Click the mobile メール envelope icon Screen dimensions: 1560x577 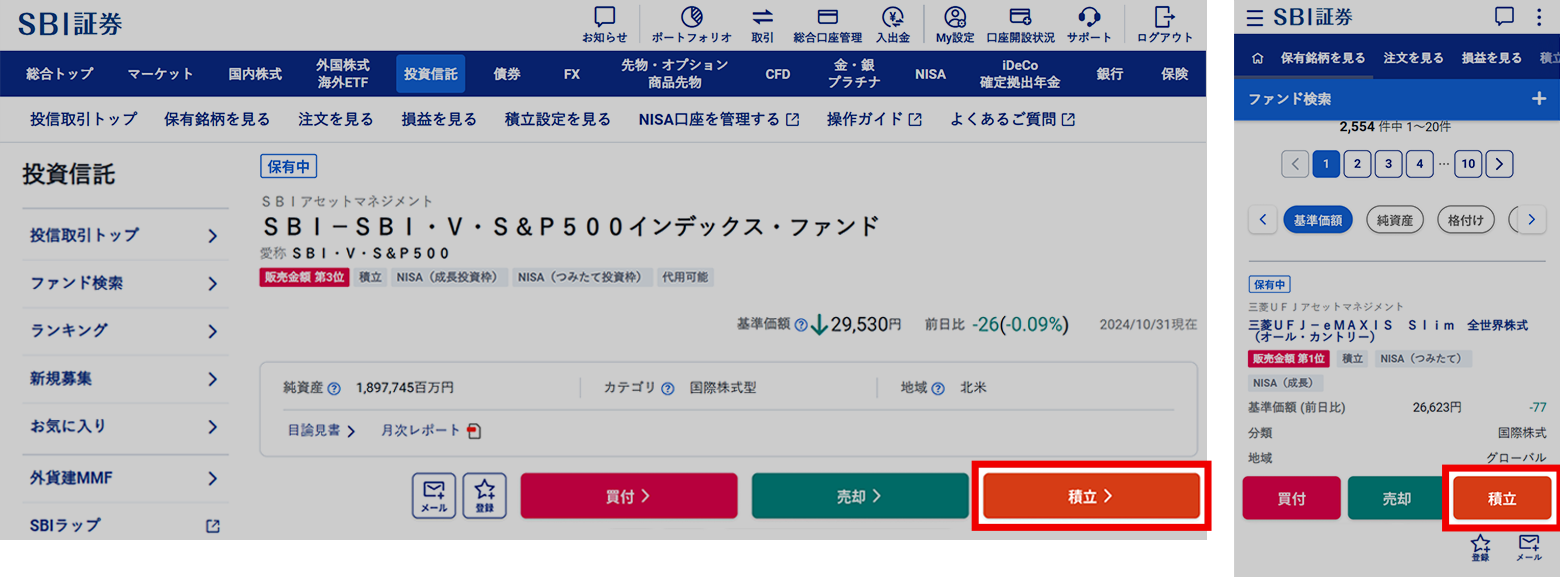coord(1528,548)
